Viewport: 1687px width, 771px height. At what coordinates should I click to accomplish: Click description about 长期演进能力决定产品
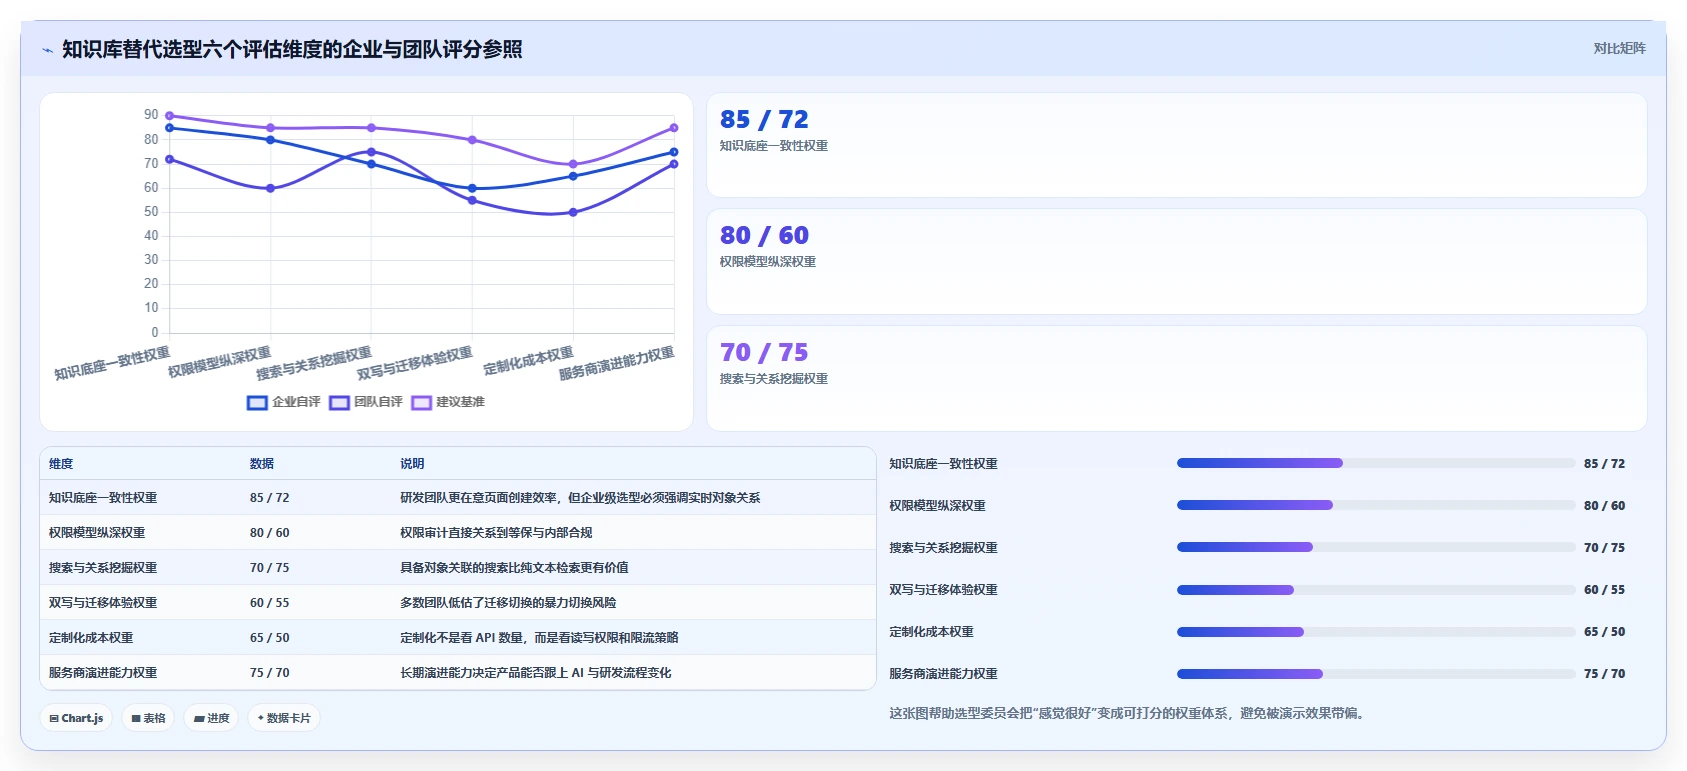[x=536, y=672]
